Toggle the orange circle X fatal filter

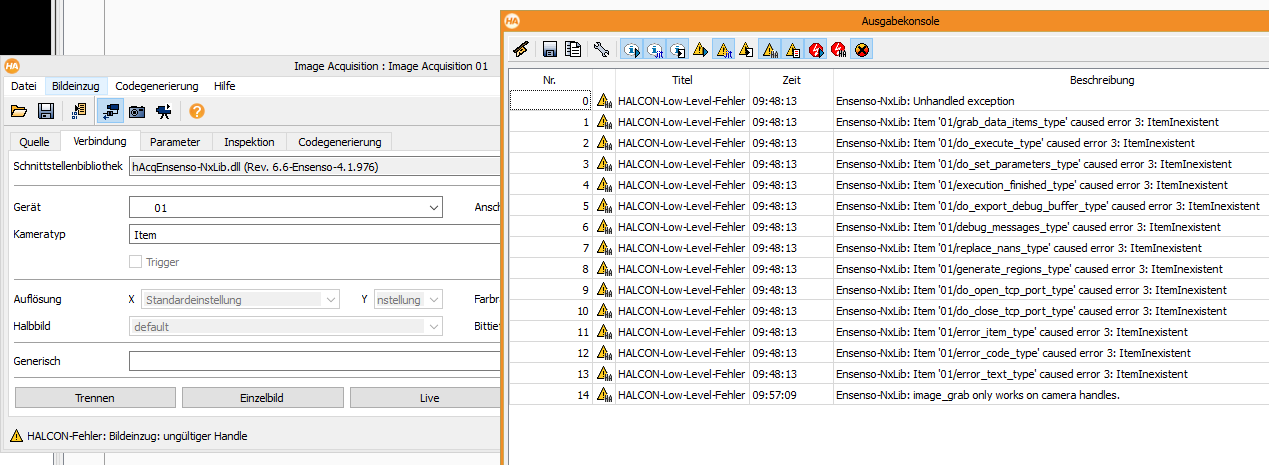click(x=861, y=48)
